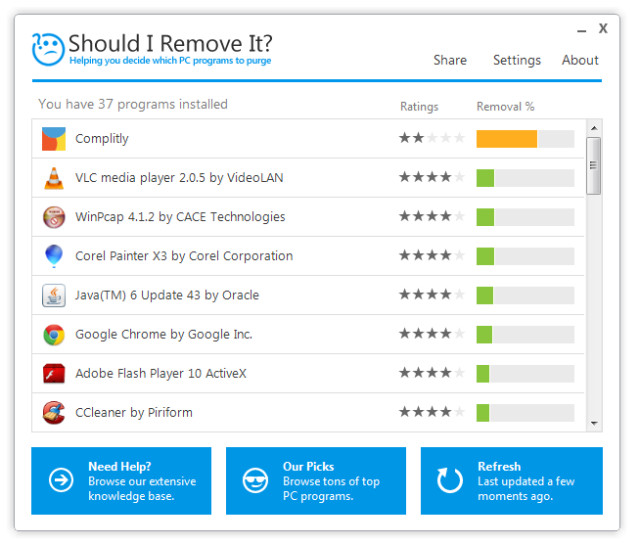Open the About page
Screen dimensions: 640x545
[x=580, y=60]
